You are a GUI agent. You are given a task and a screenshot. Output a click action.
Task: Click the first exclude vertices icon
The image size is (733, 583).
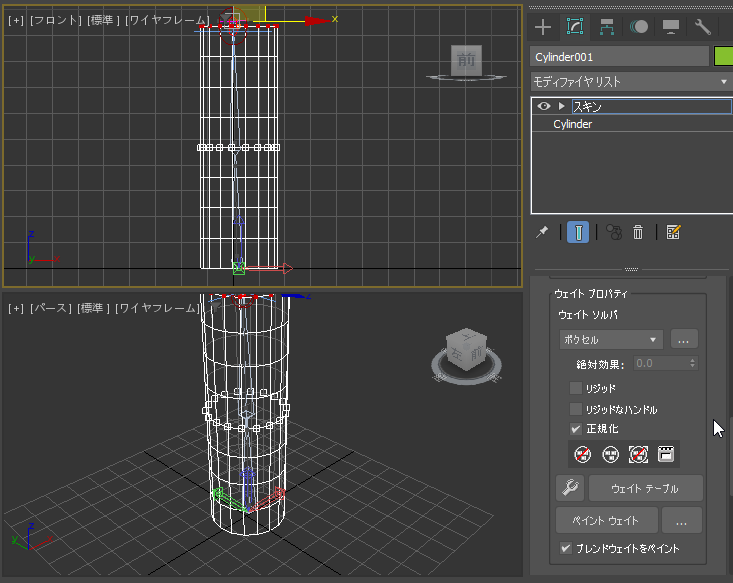(x=582, y=454)
